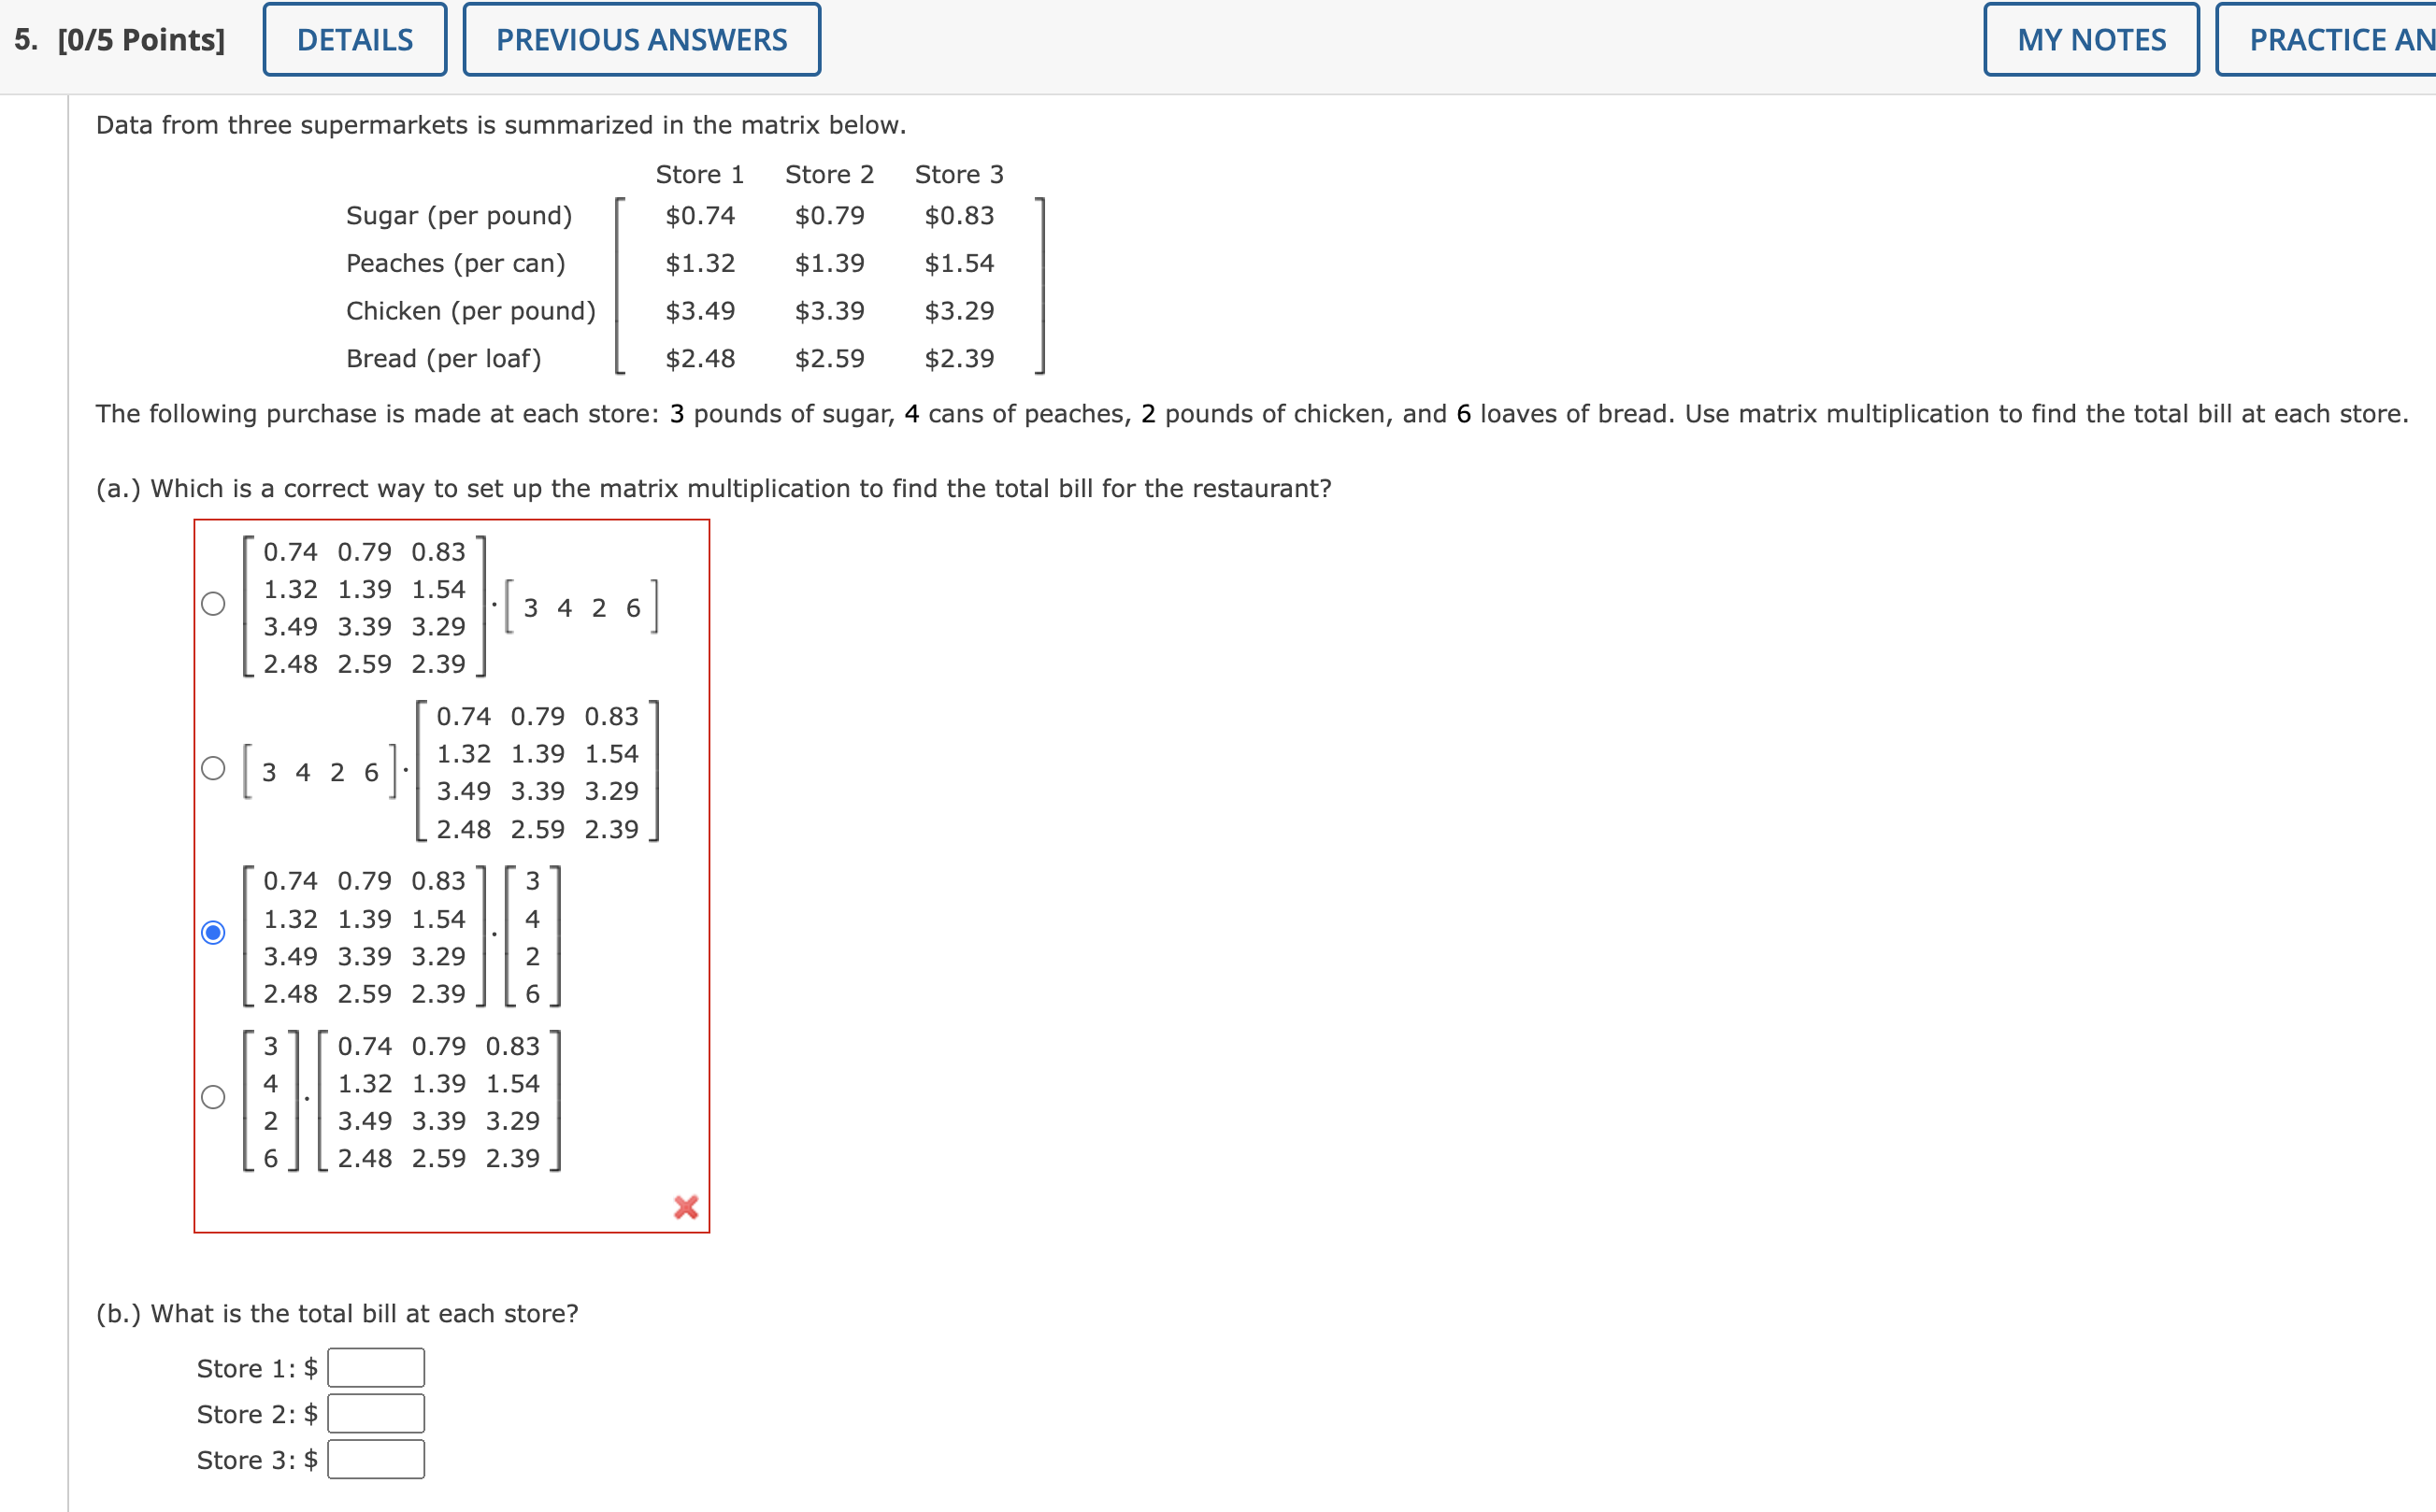Click the Store 3 column header
The image size is (2436, 1512).
click(959, 174)
